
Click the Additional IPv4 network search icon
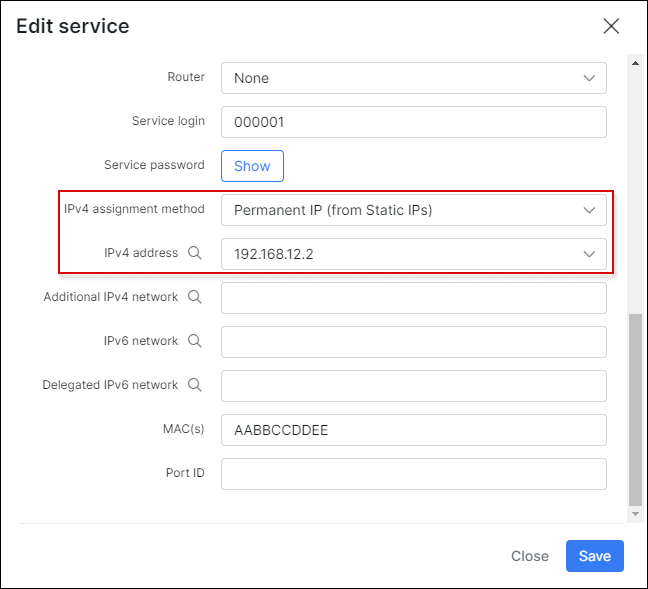tap(195, 297)
